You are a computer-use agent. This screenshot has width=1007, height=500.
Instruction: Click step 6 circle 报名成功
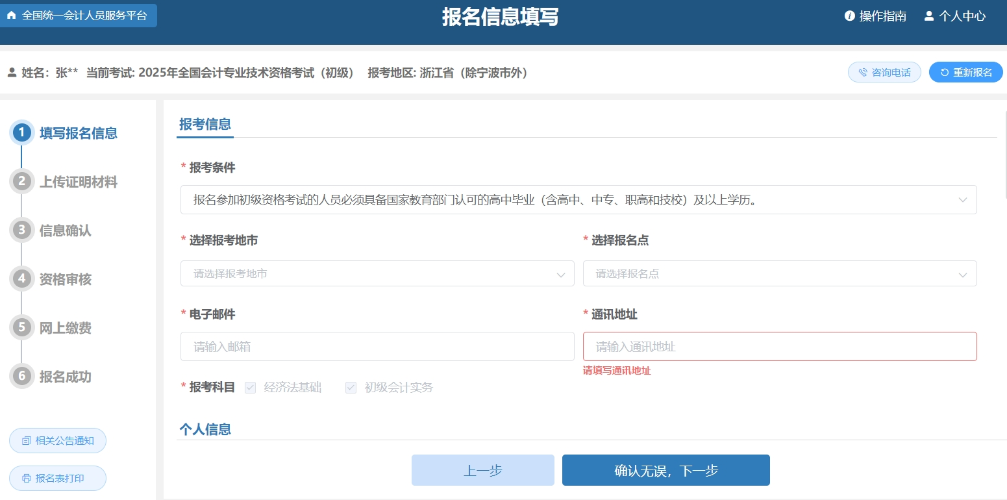click(x=20, y=376)
